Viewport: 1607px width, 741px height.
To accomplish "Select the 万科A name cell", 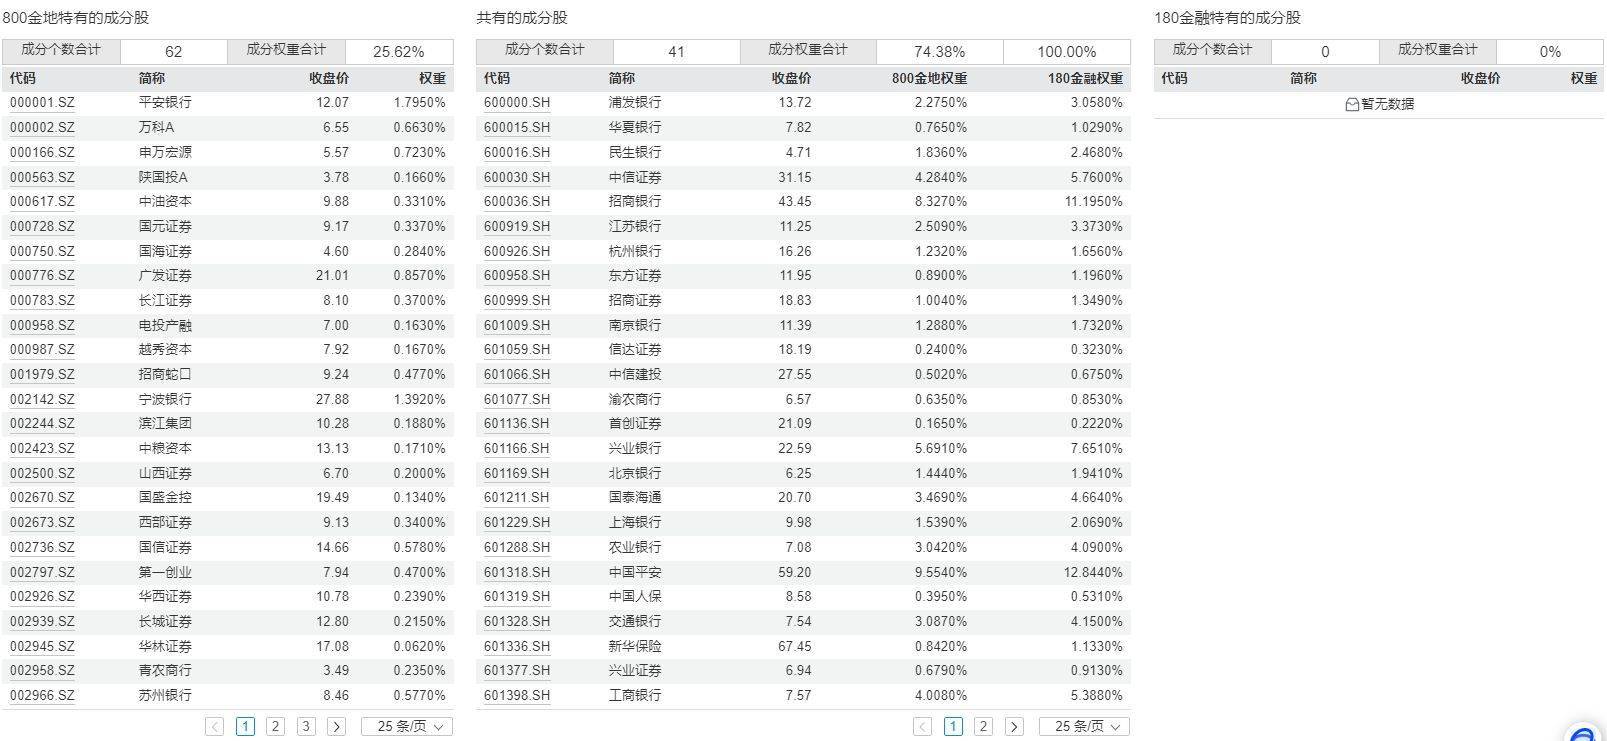I will tap(156, 127).
